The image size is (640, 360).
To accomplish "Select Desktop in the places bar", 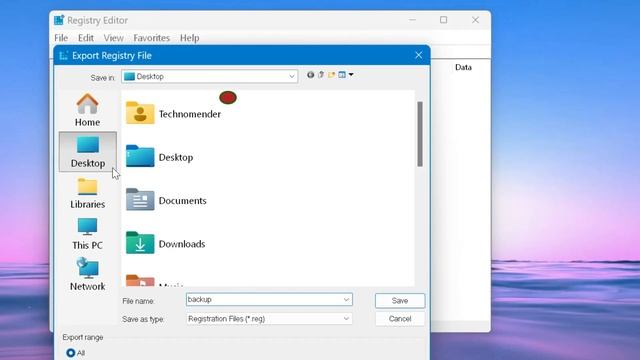I will (88, 151).
